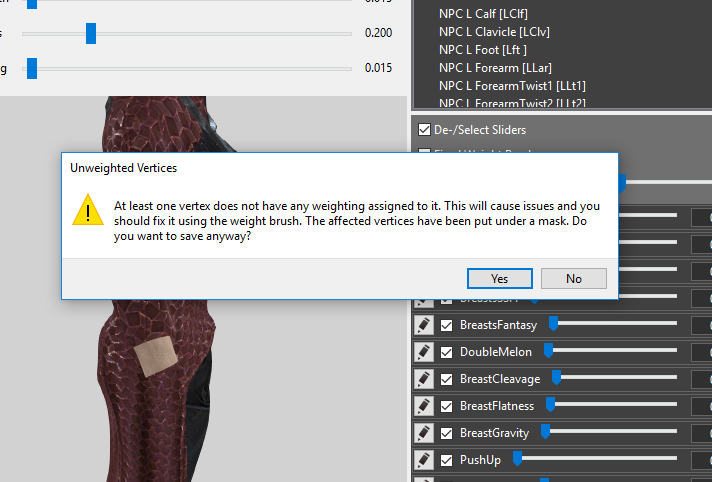
Task: Click the brush slider handle set to 0.200
Action: tap(91, 34)
